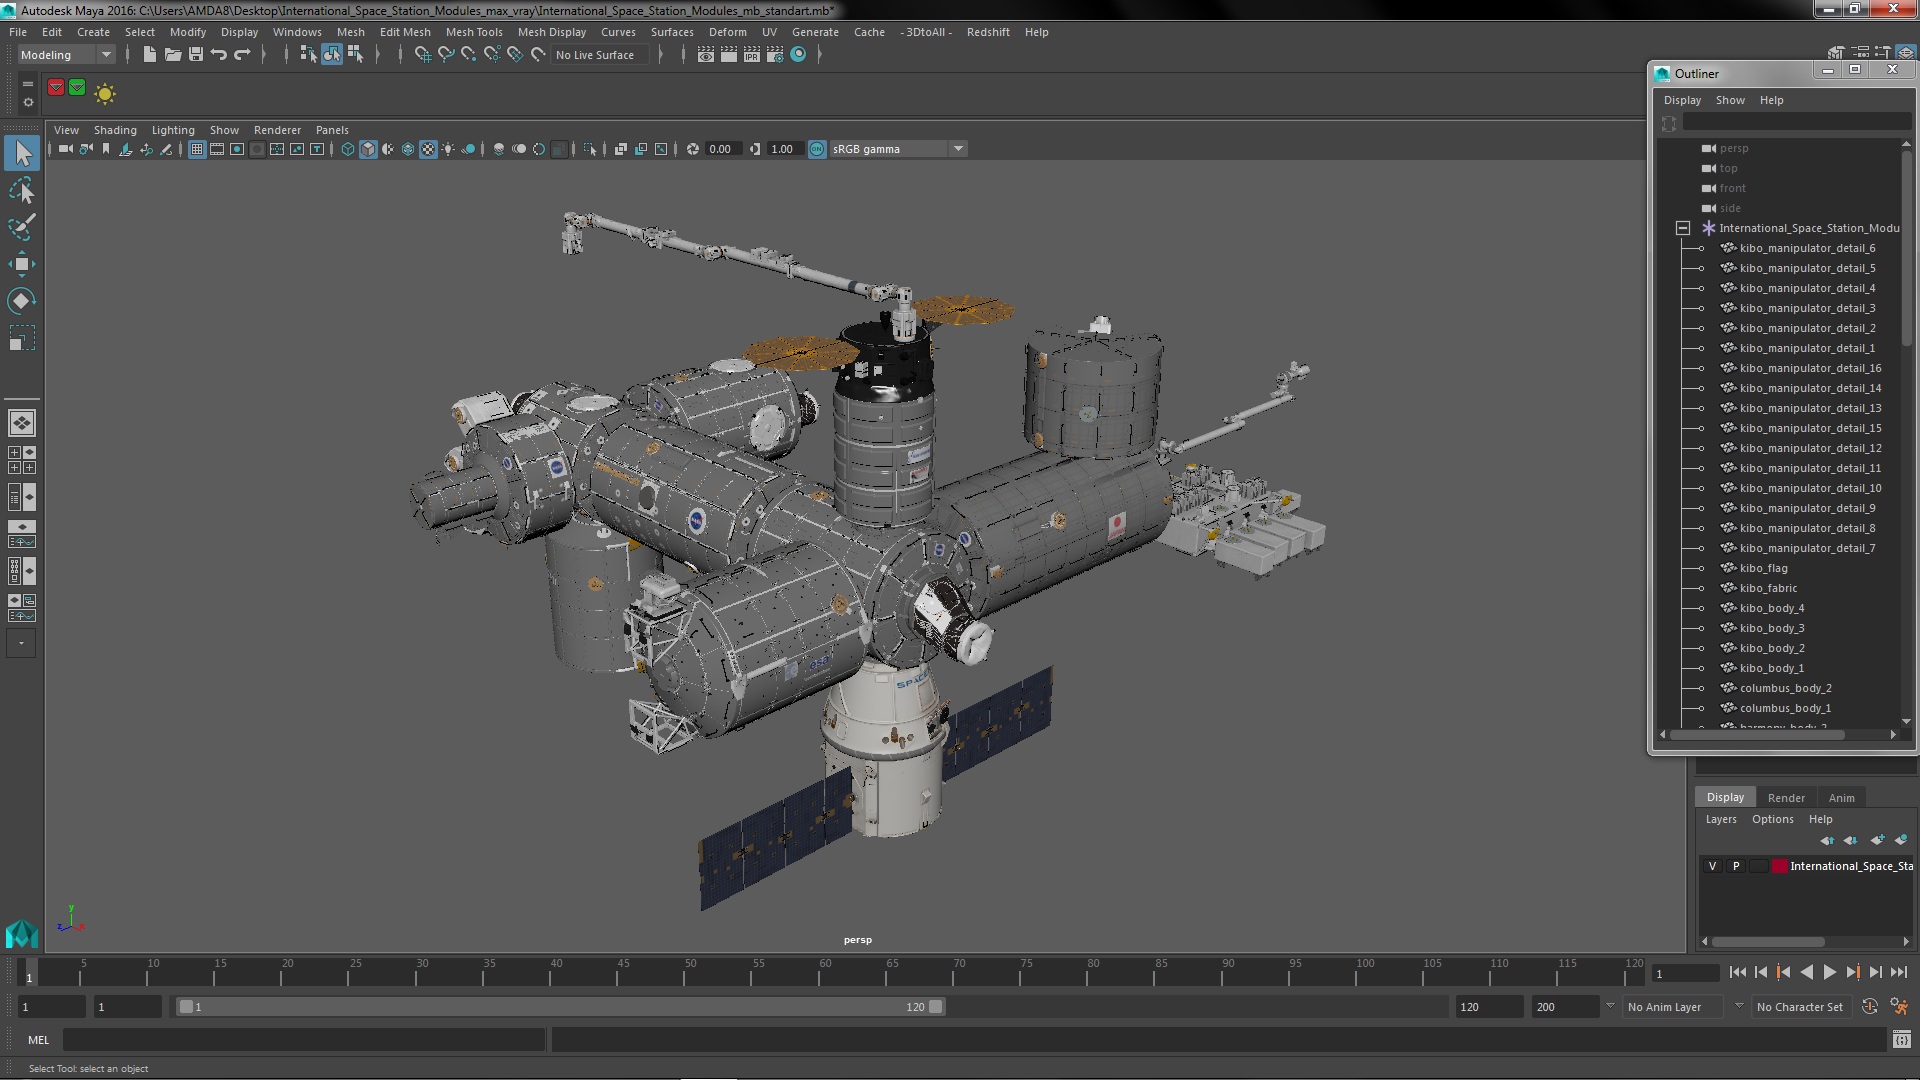The height and width of the screenshot is (1080, 1920).
Task: Switch to the Render tab in properties
Action: point(1785,796)
